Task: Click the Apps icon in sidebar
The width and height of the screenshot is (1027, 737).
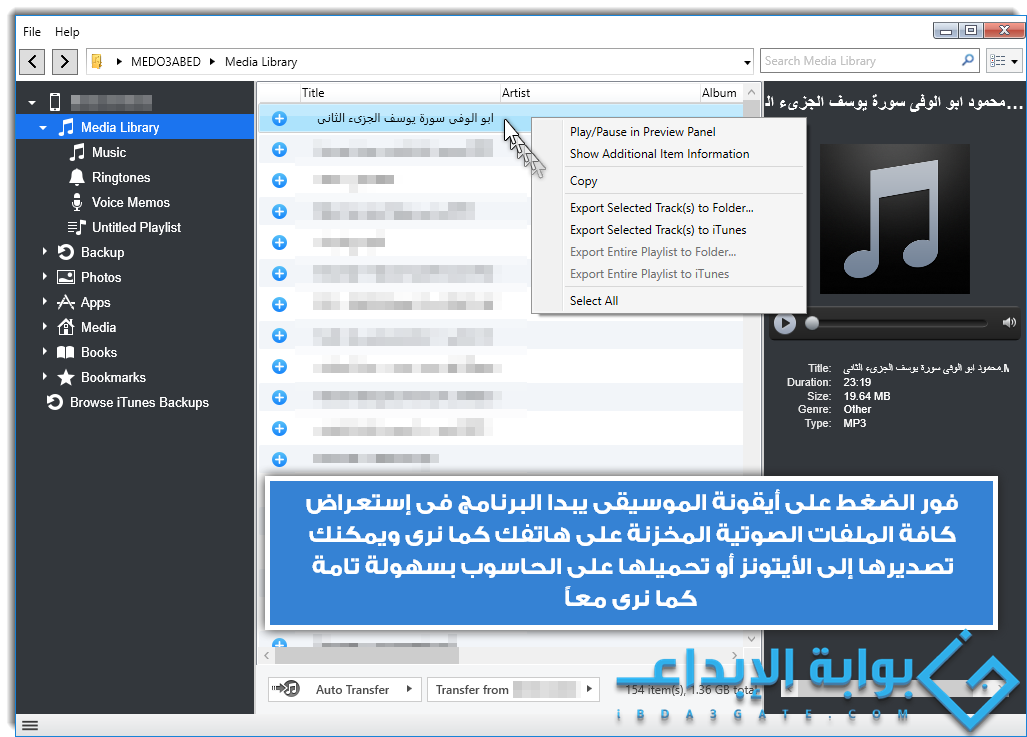Action: [65, 302]
